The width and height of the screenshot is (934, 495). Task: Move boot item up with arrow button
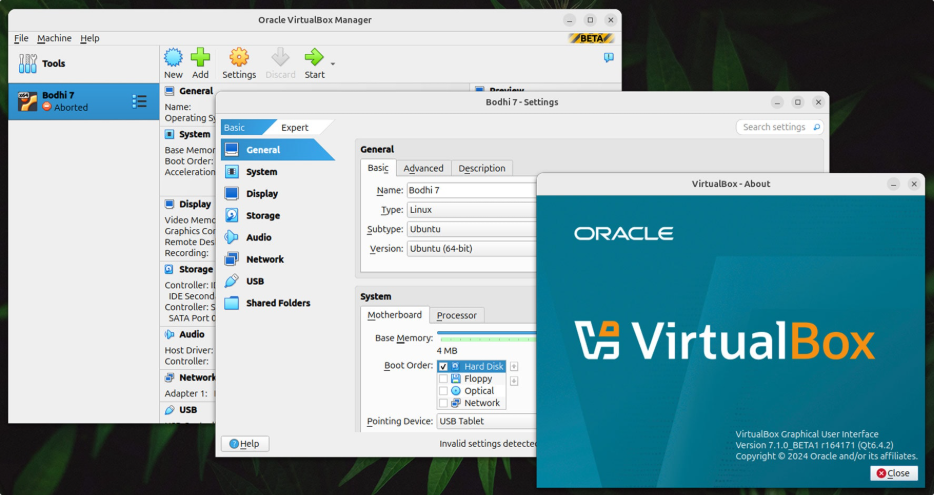tap(514, 366)
